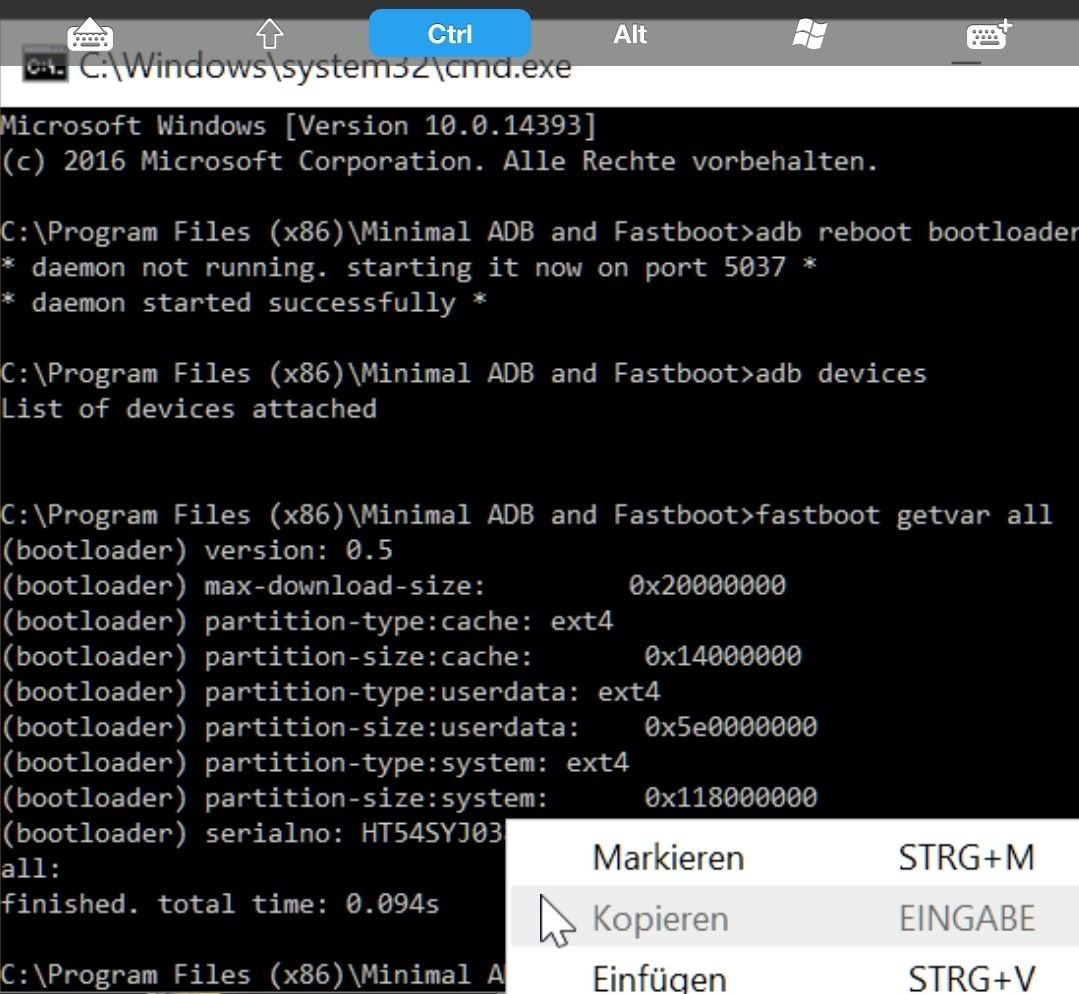Toggle the Ctrl modifier key
The width and height of the screenshot is (1079, 994).
[x=449, y=34]
